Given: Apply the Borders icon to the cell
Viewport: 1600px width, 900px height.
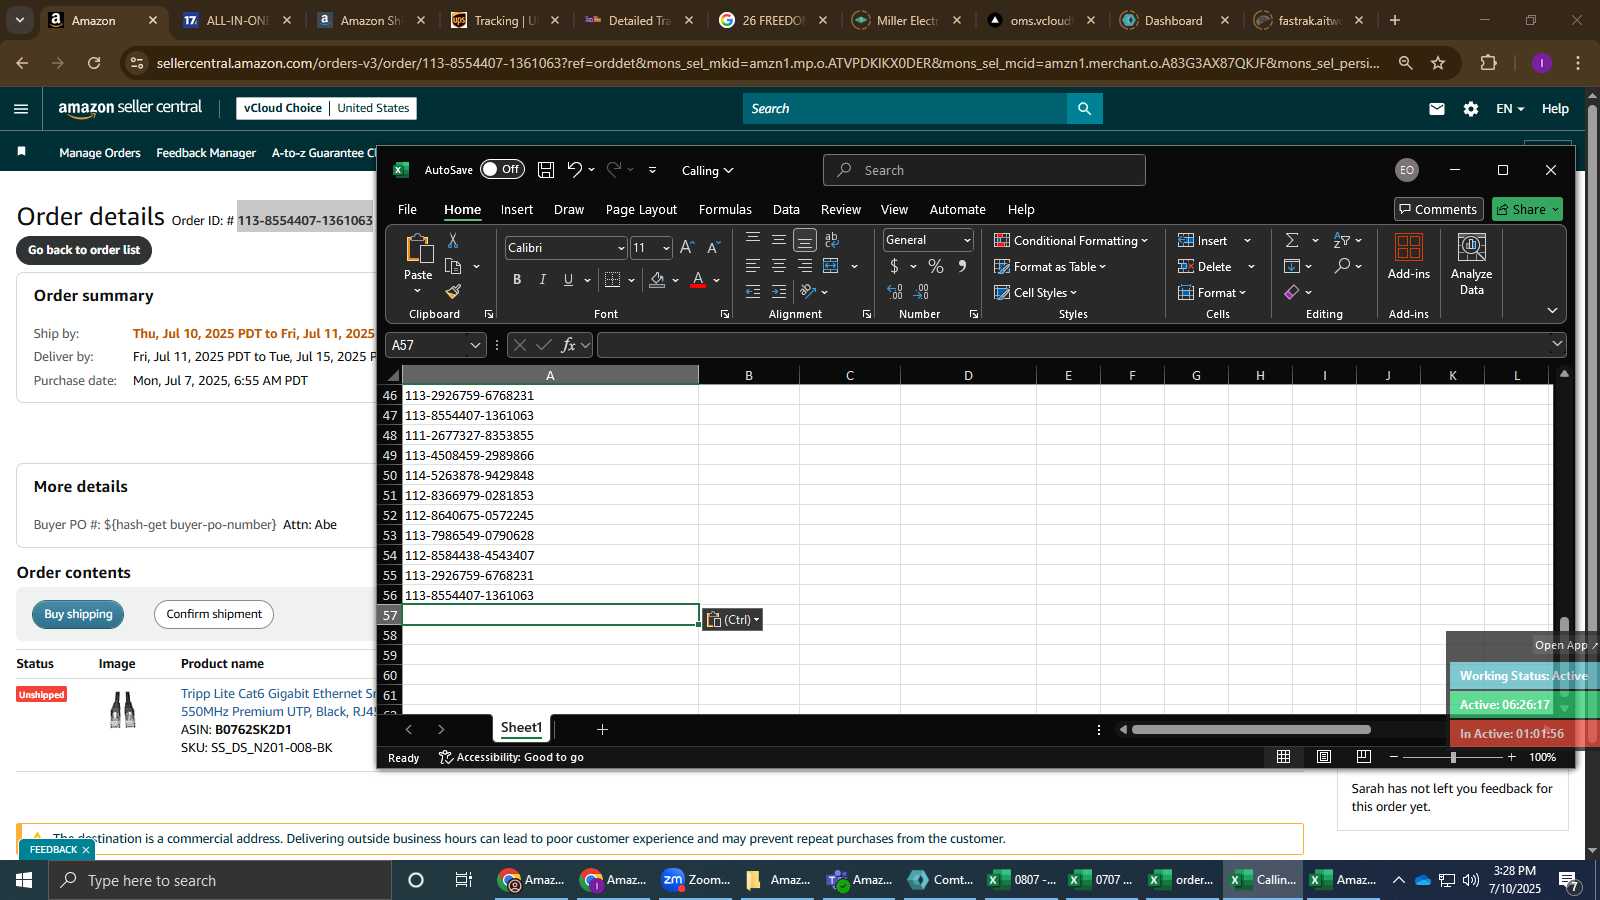Looking at the screenshot, I should (613, 280).
